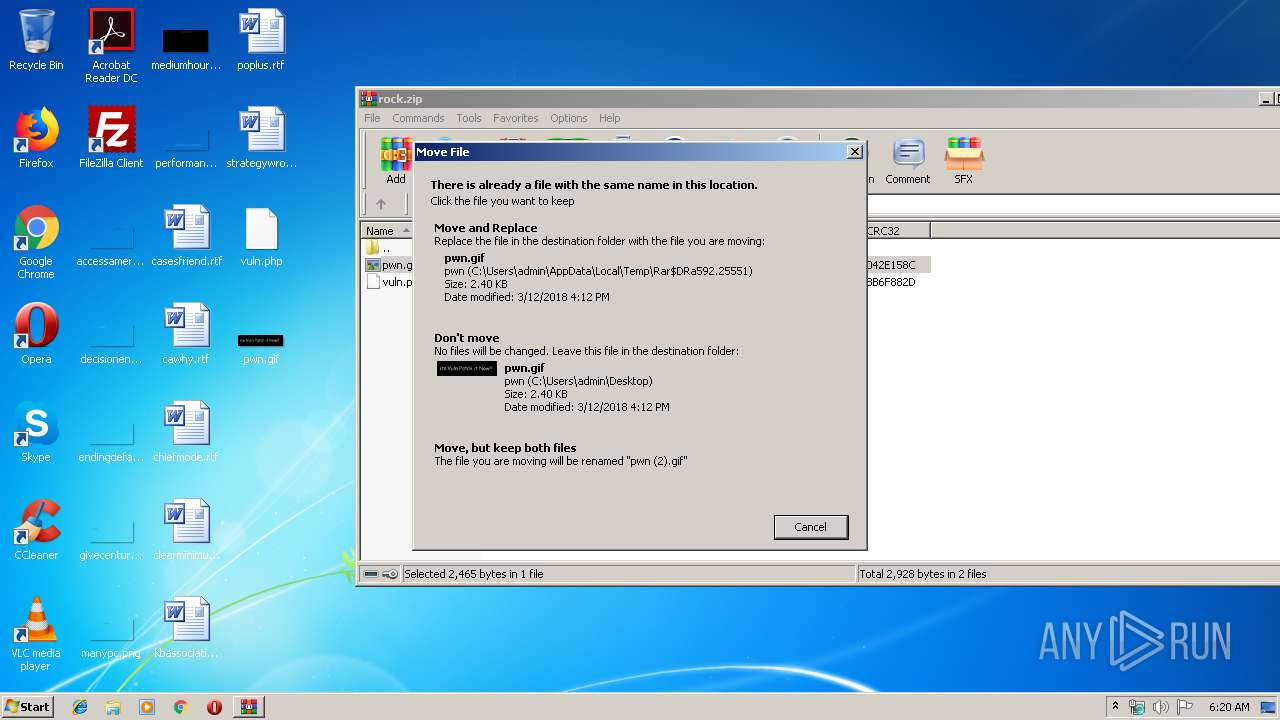The width and height of the screenshot is (1280, 720).
Task: Select clearminimu... document on desktop
Action: (186, 530)
